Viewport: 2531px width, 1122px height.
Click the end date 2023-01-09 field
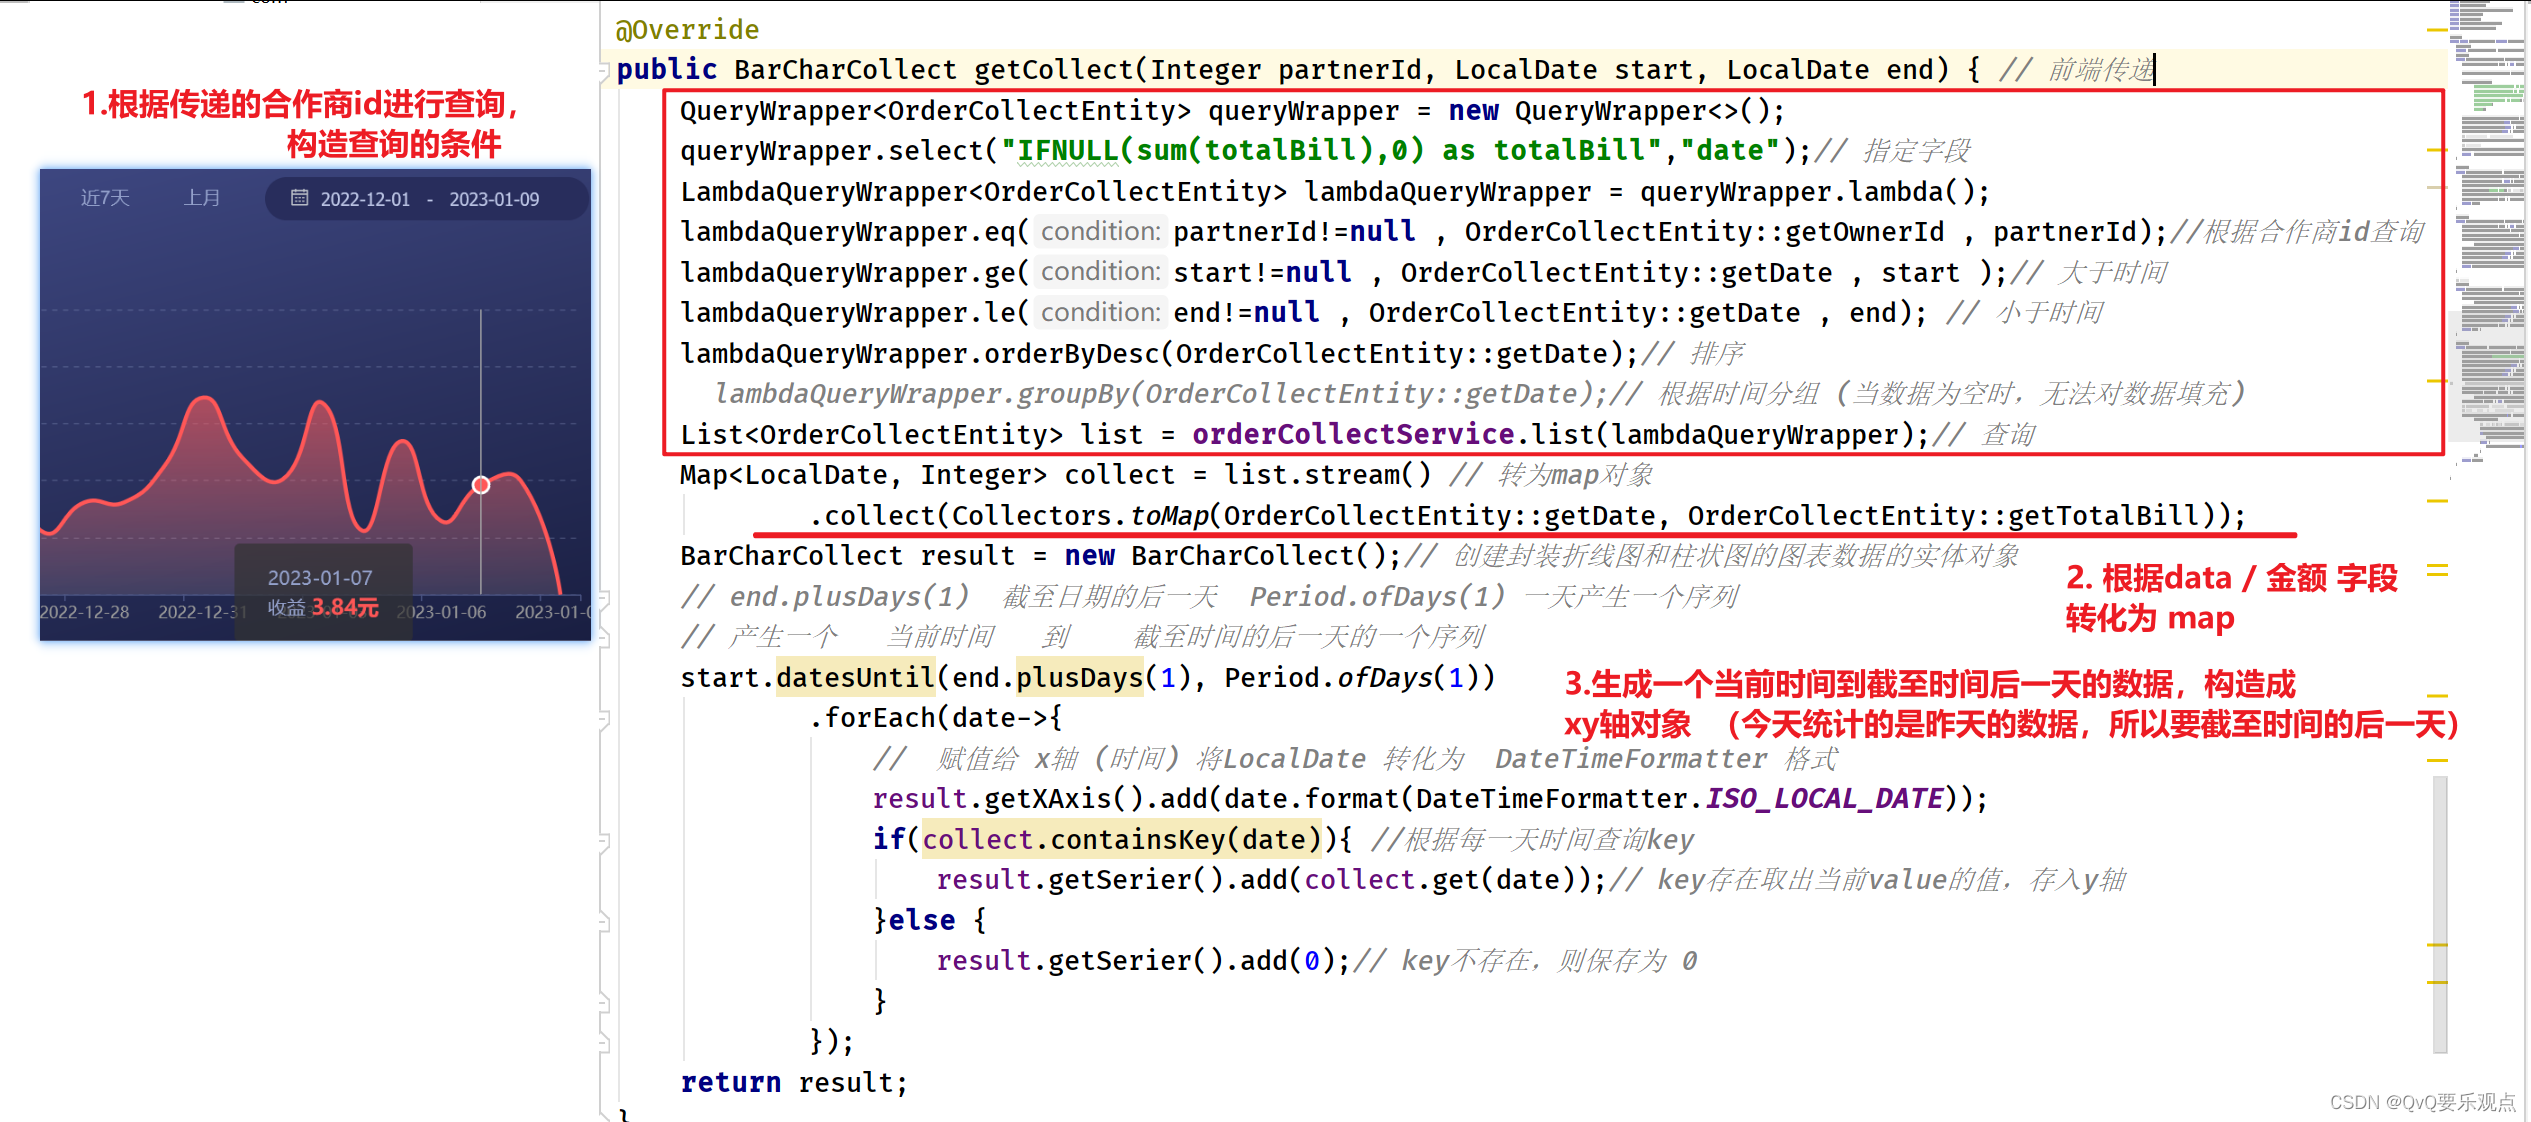click(x=494, y=199)
